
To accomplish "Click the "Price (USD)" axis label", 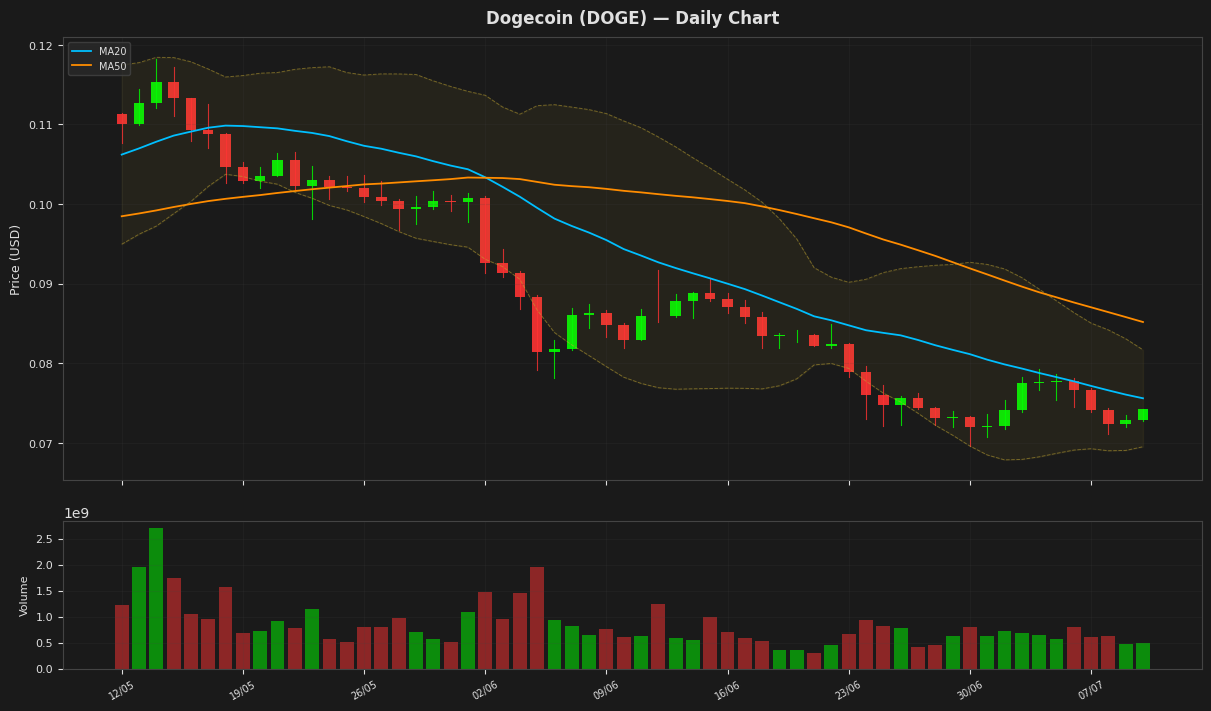I will coord(15,259).
